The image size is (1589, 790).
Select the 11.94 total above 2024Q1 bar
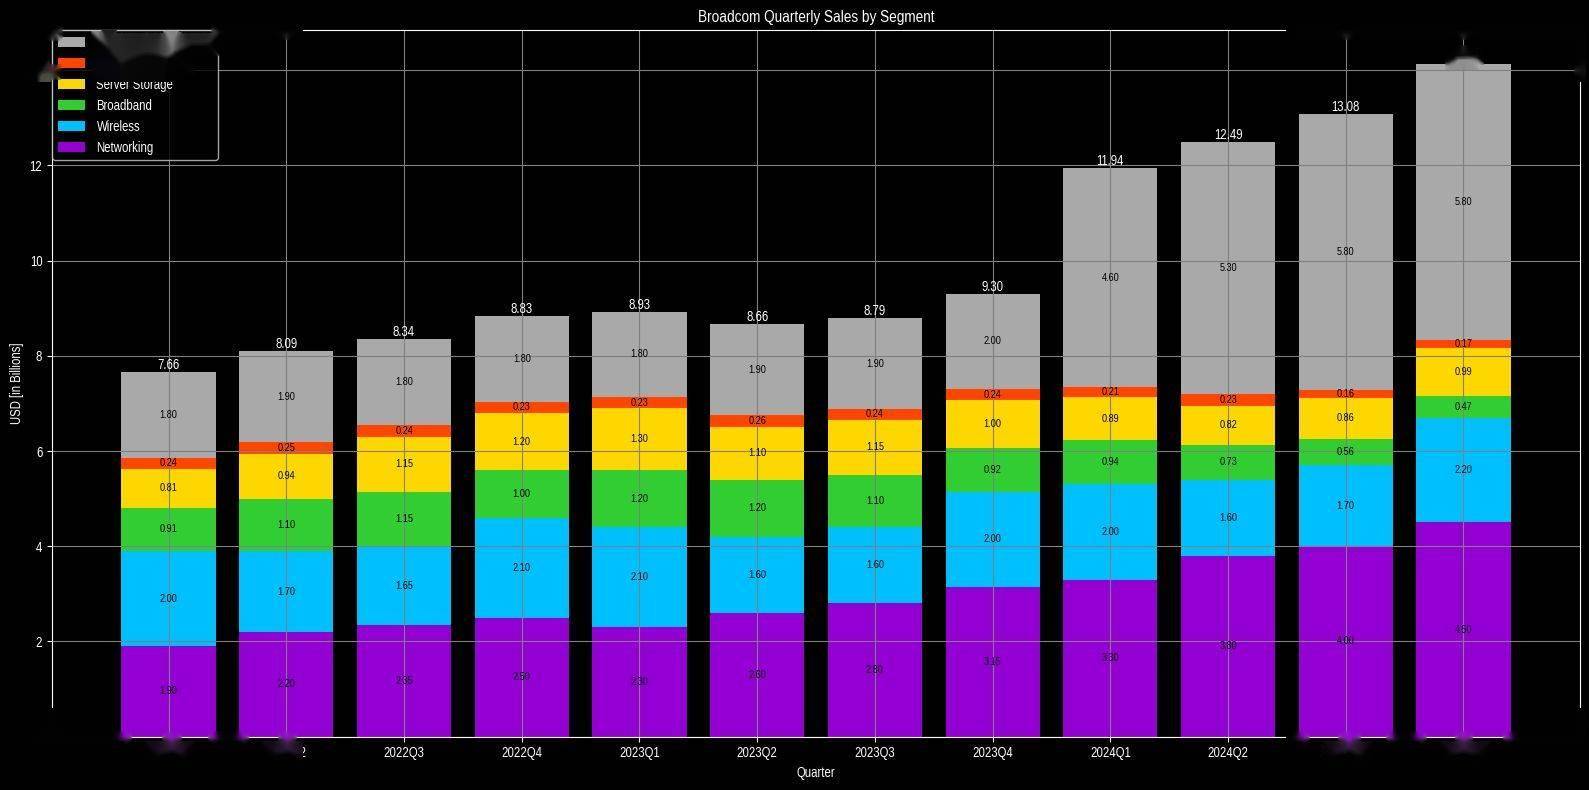click(x=1110, y=160)
